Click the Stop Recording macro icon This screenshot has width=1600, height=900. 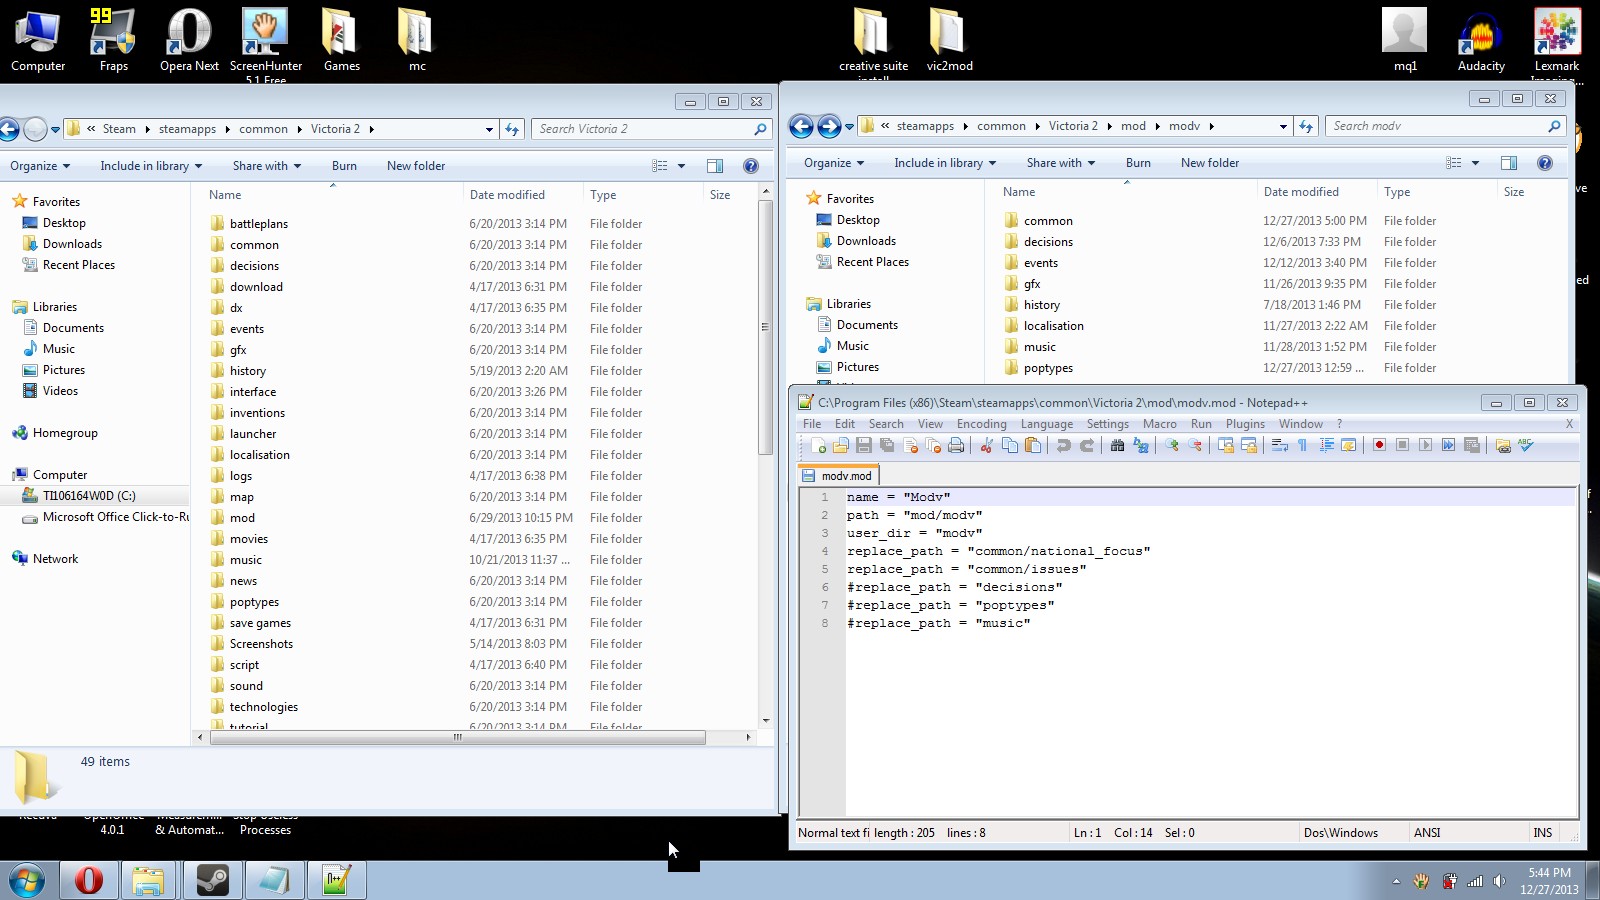coord(1403,446)
